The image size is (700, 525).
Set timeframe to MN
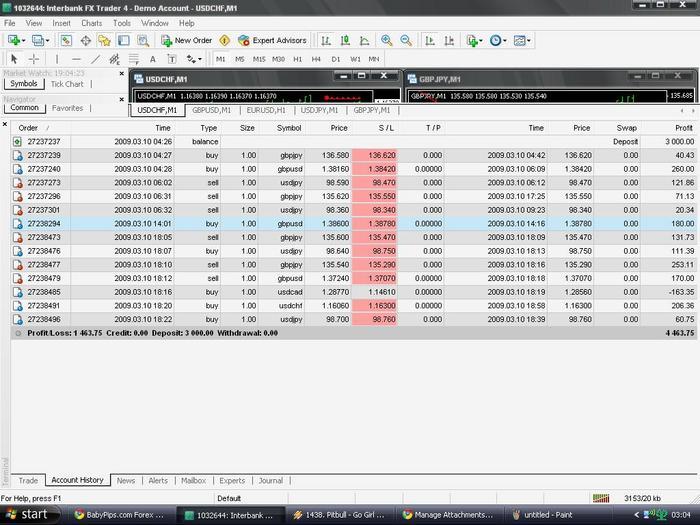374,59
